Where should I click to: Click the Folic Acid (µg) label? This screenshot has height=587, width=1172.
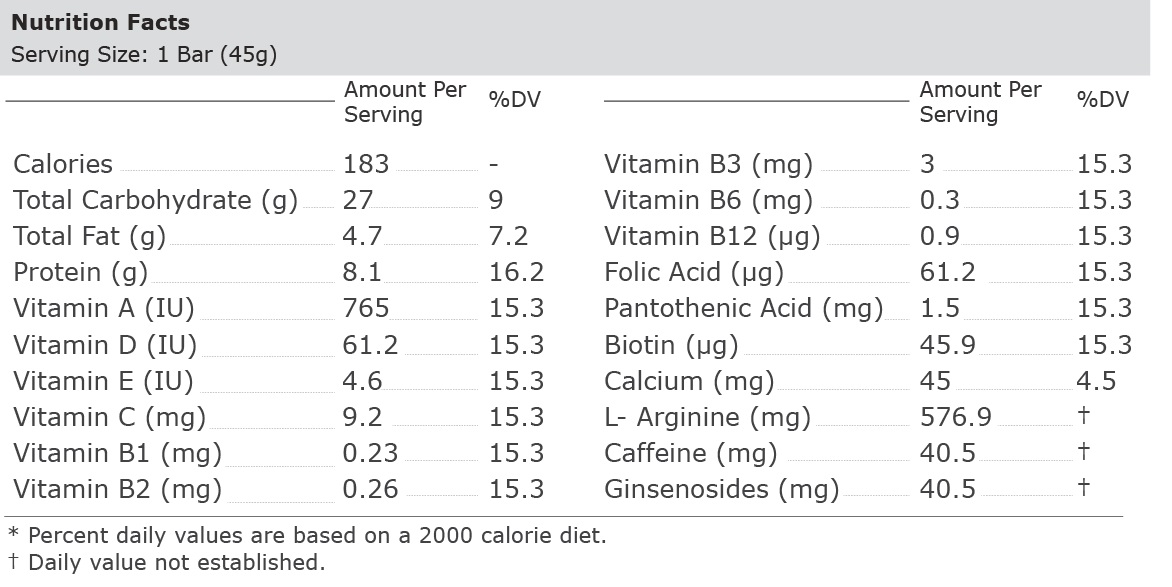tap(694, 272)
